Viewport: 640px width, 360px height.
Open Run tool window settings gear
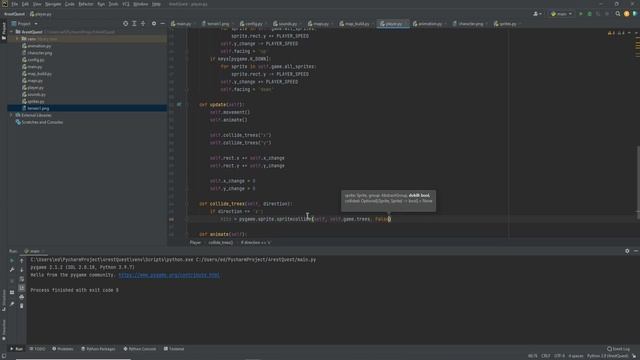[627, 251]
